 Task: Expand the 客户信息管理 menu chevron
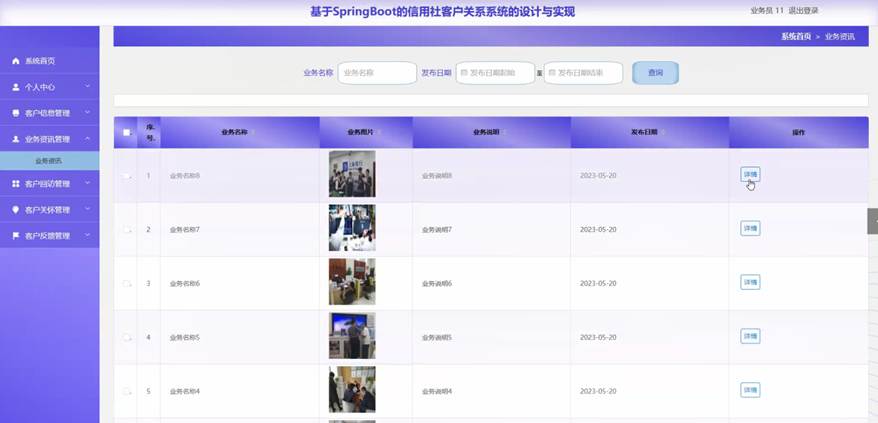pos(88,113)
